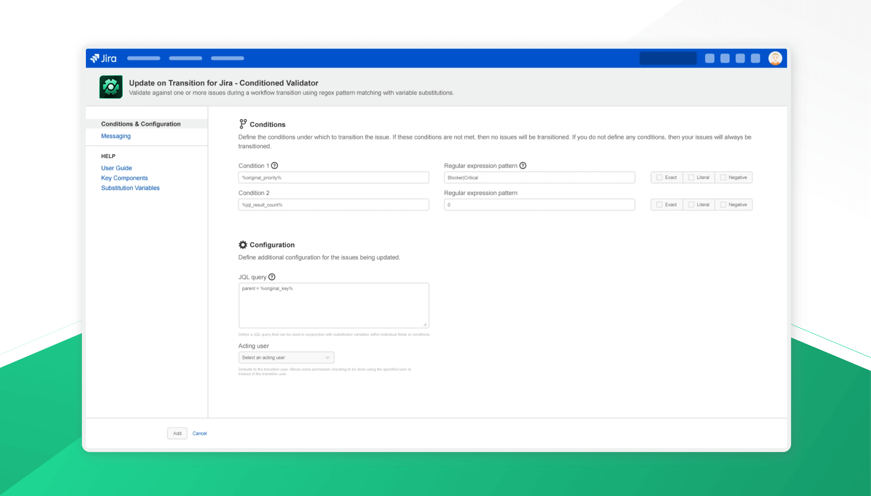
Task: Open the Regular expression pattern help icon
Action: pyautogui.click(x=523, y=166)
